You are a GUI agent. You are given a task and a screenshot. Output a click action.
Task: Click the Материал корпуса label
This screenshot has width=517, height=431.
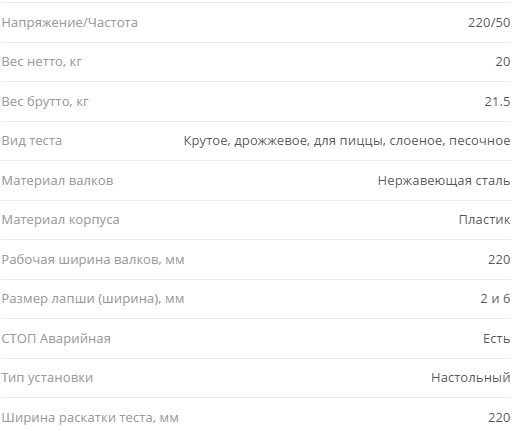(60, 220)
